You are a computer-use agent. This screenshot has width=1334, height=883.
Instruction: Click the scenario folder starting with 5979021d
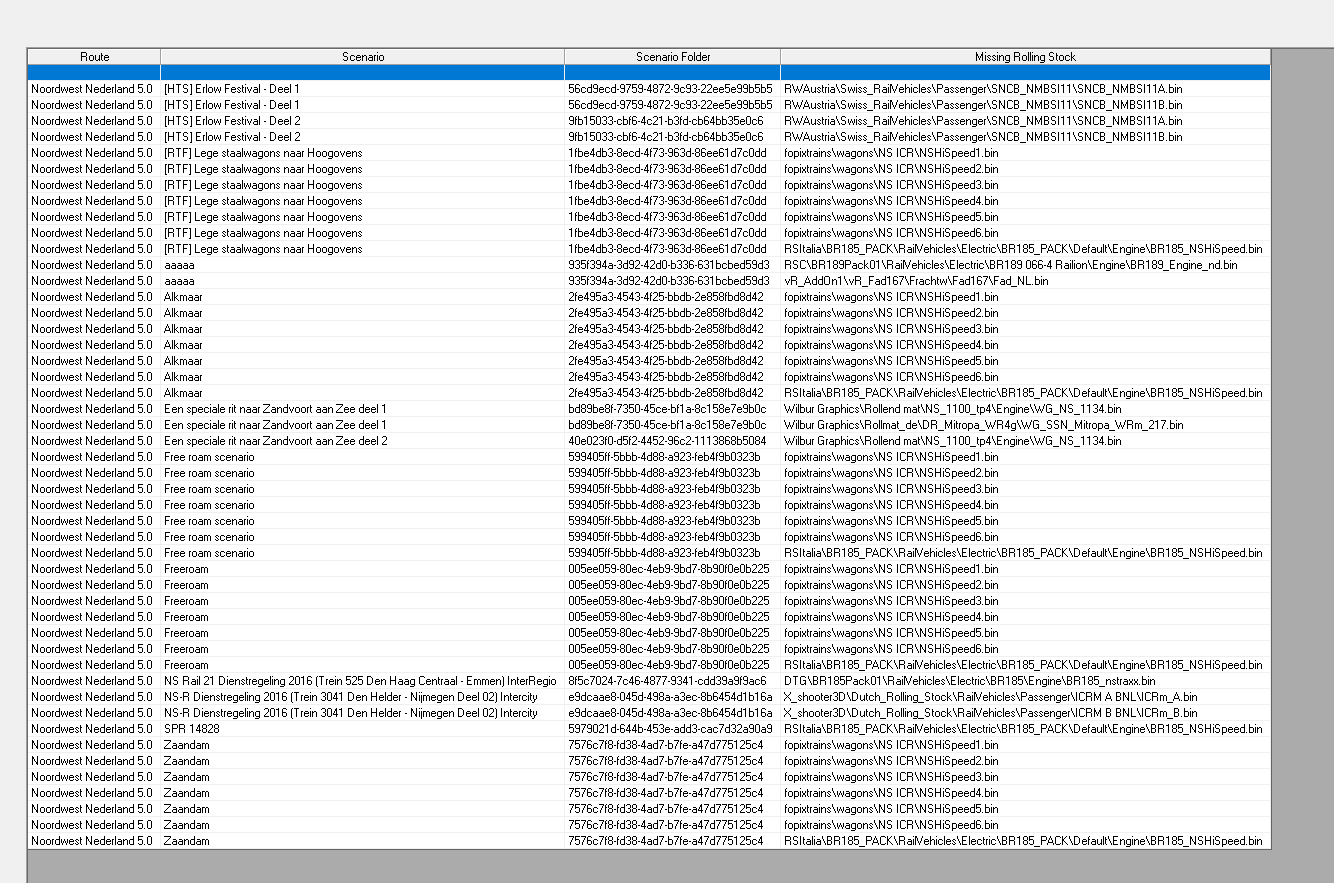click(x=670, y=729)
